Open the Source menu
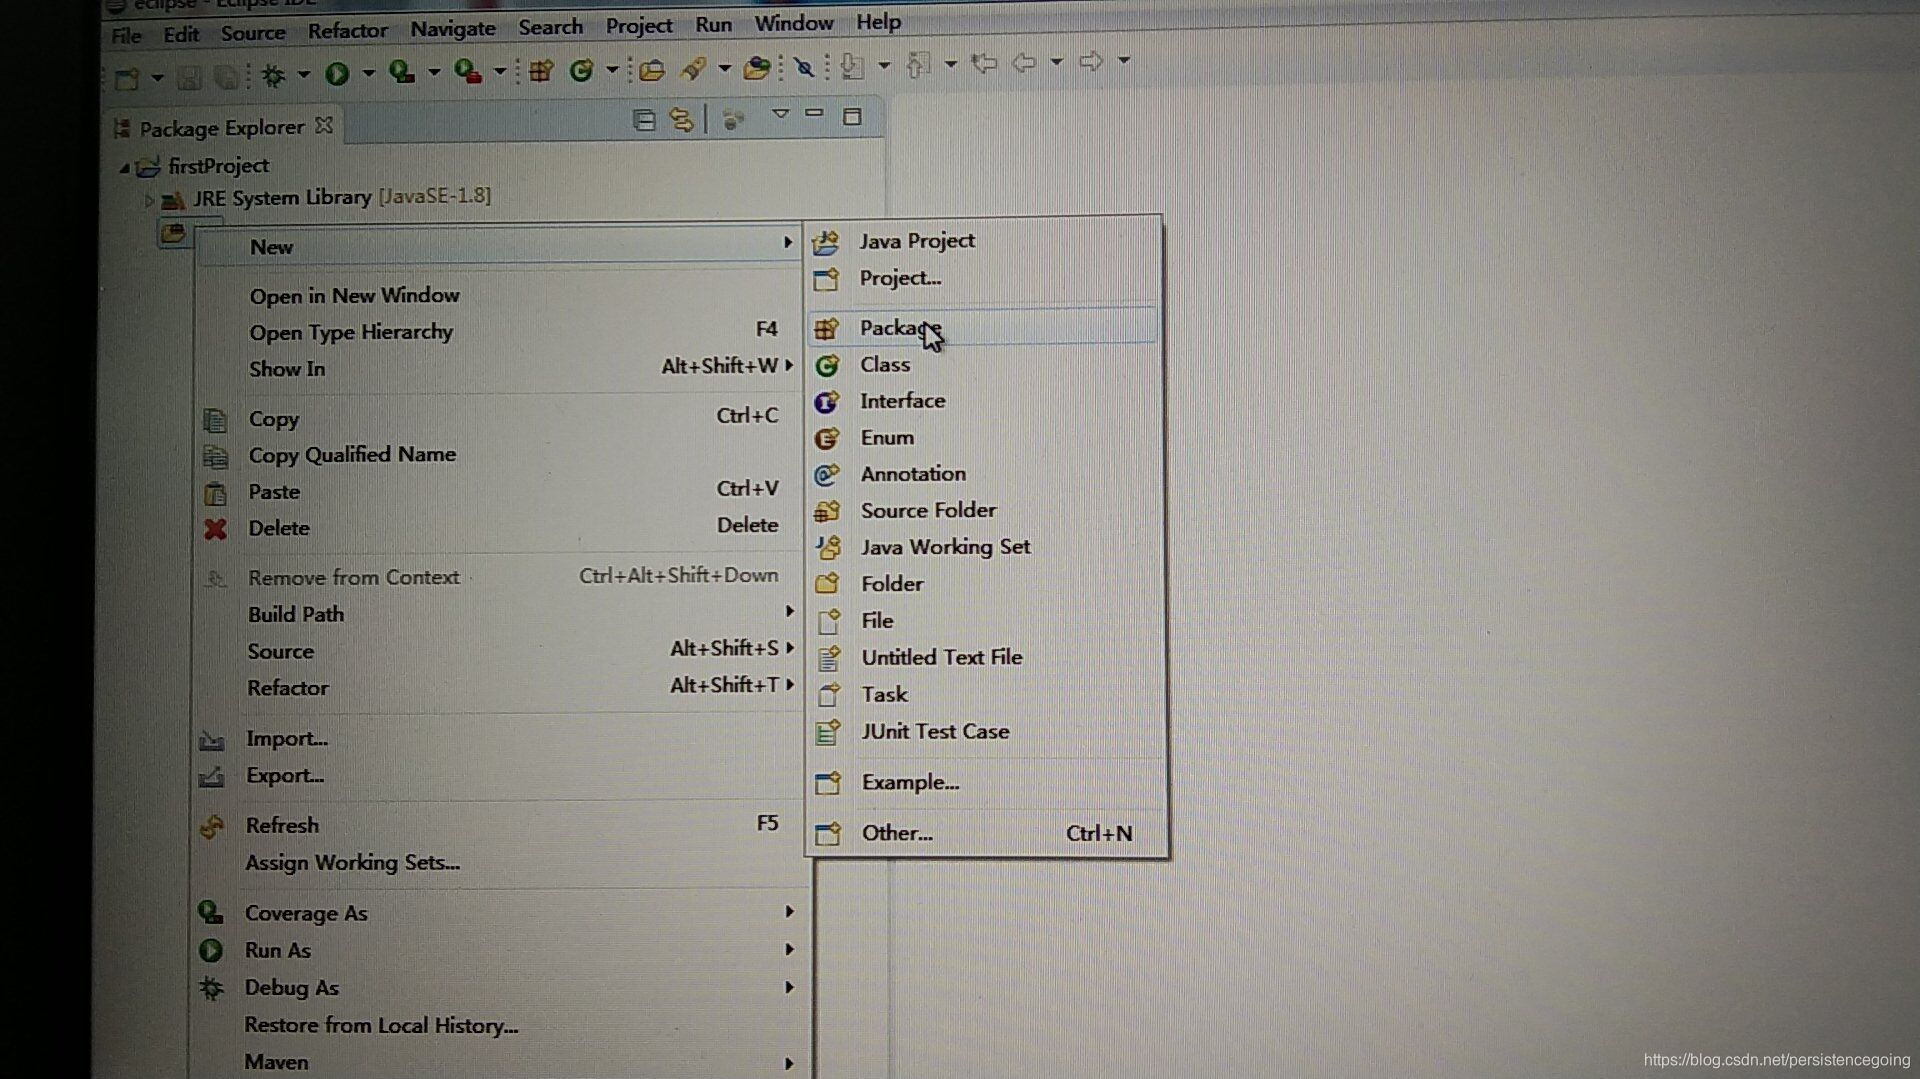 [x=253, y=33]
